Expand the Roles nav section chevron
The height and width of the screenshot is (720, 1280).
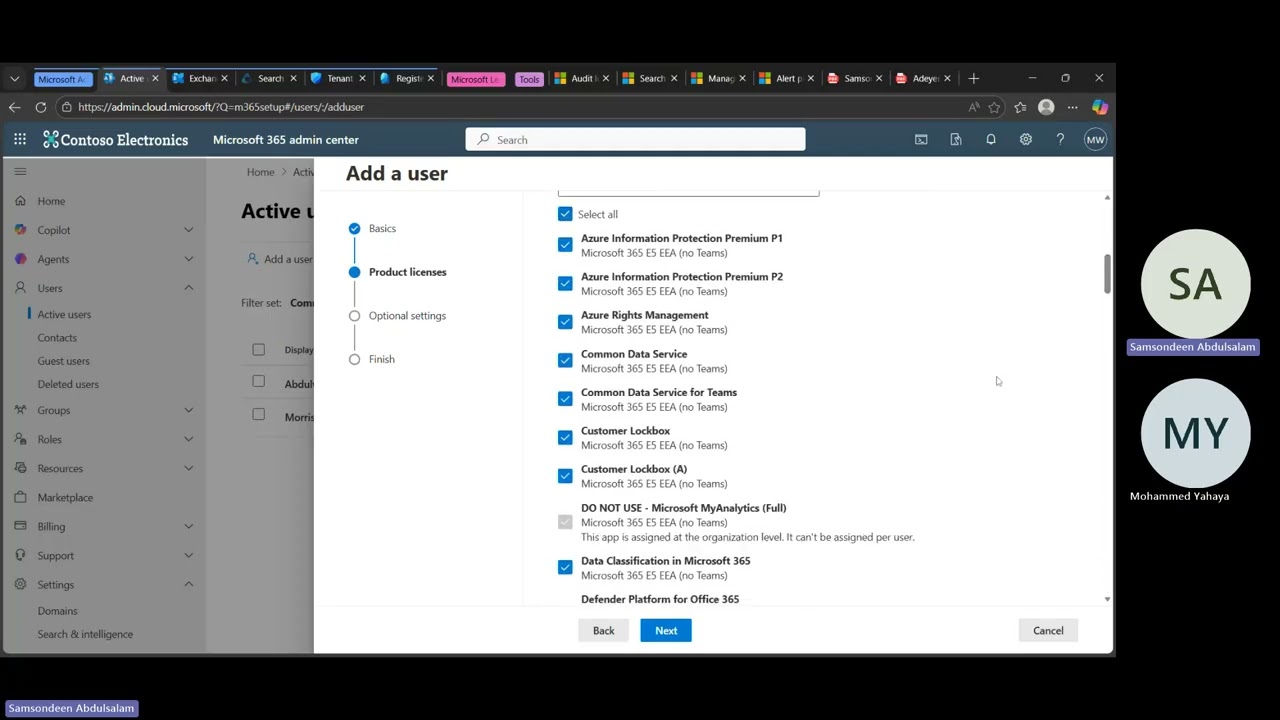pyautogui.click(x=188, y=439)
